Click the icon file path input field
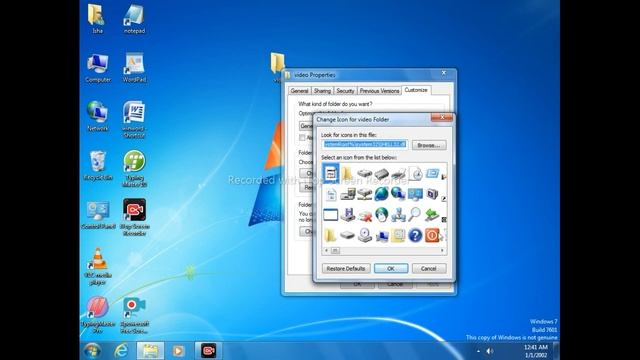Viewport: 640px width, 360px height. pos(365,144)
